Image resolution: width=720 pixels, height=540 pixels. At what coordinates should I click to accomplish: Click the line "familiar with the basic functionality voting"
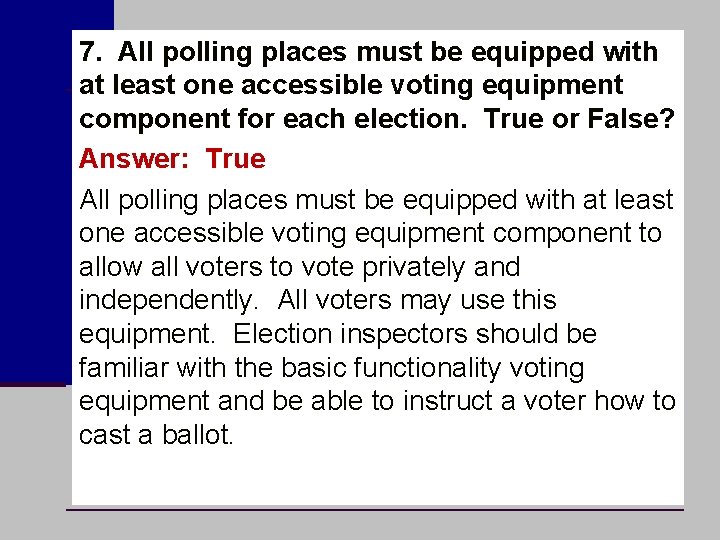[x=332, y=368]
